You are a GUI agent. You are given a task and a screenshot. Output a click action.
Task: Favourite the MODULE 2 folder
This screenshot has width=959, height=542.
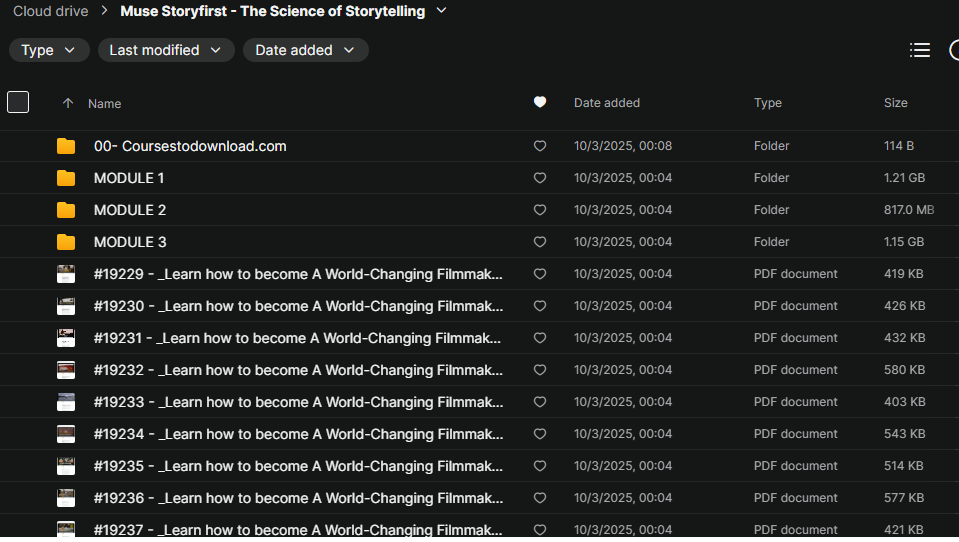tap(540, 210)
